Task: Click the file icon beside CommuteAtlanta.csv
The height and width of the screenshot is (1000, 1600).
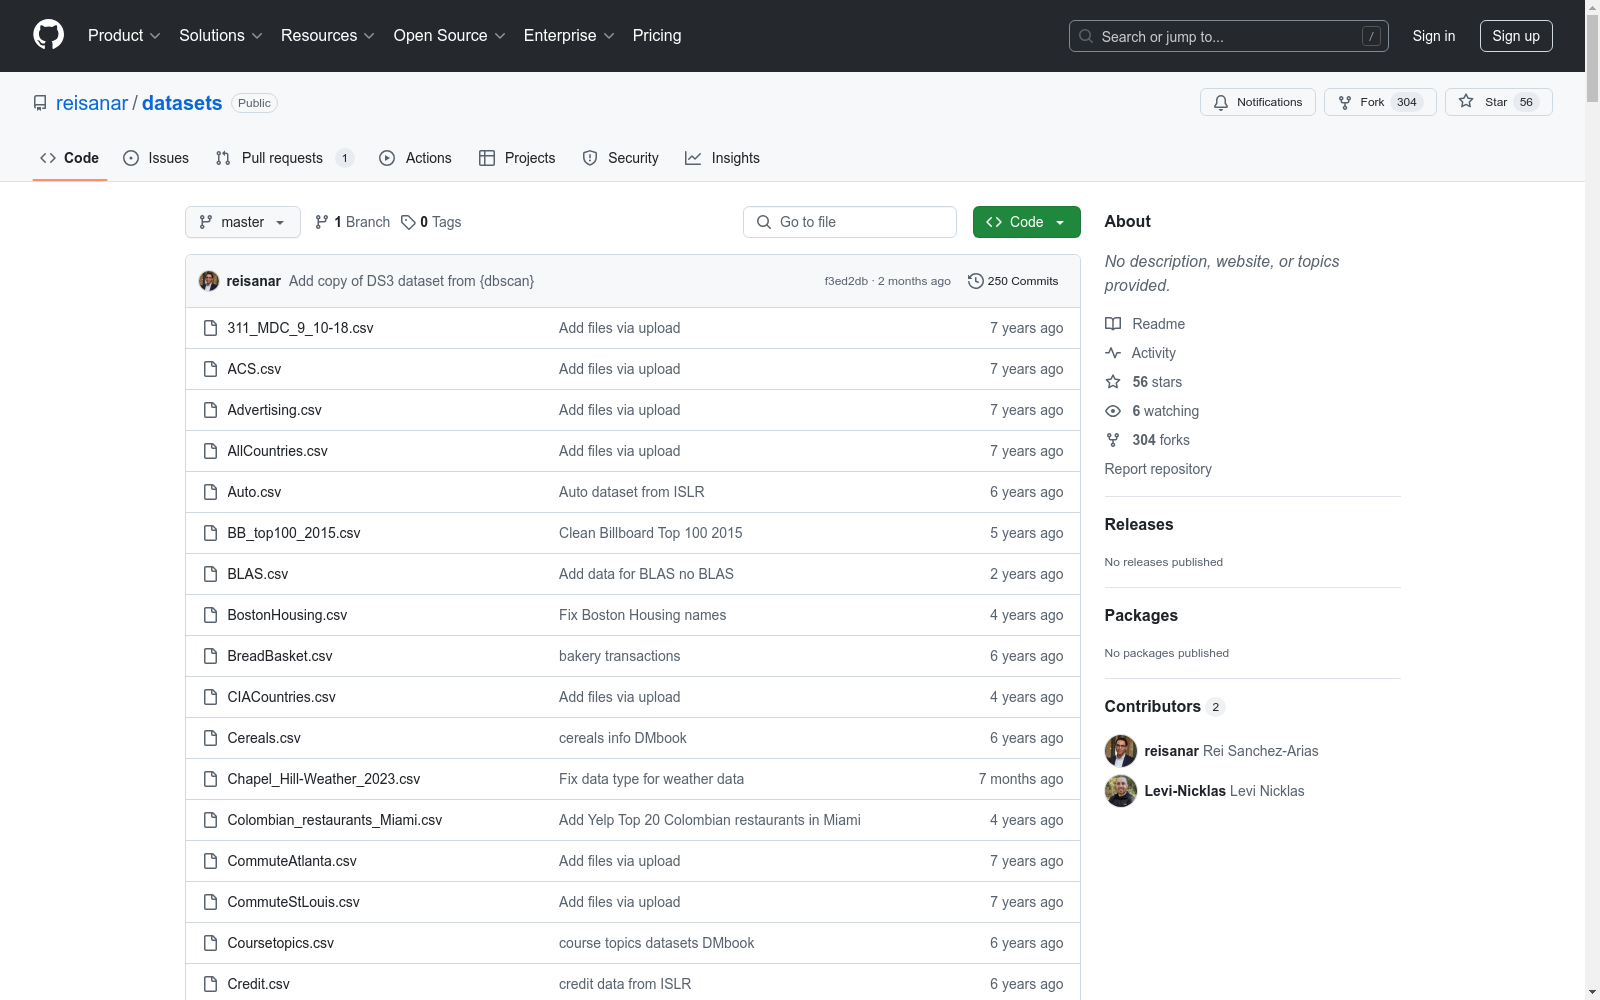Action: pyautogui.click(x=210, y=861)
